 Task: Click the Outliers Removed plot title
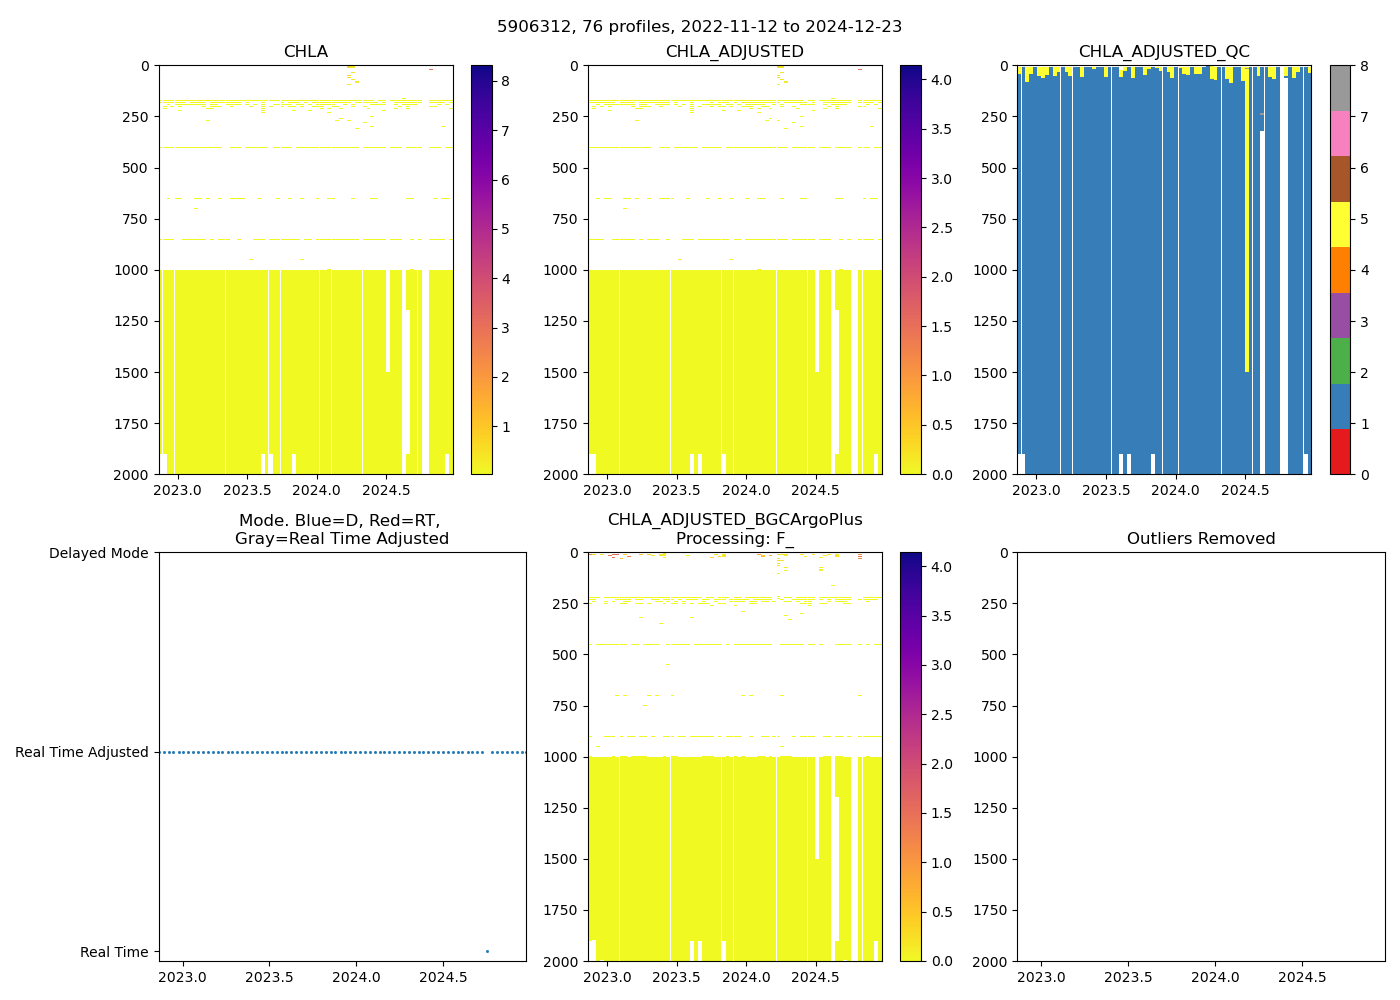tap(1200, 539)
